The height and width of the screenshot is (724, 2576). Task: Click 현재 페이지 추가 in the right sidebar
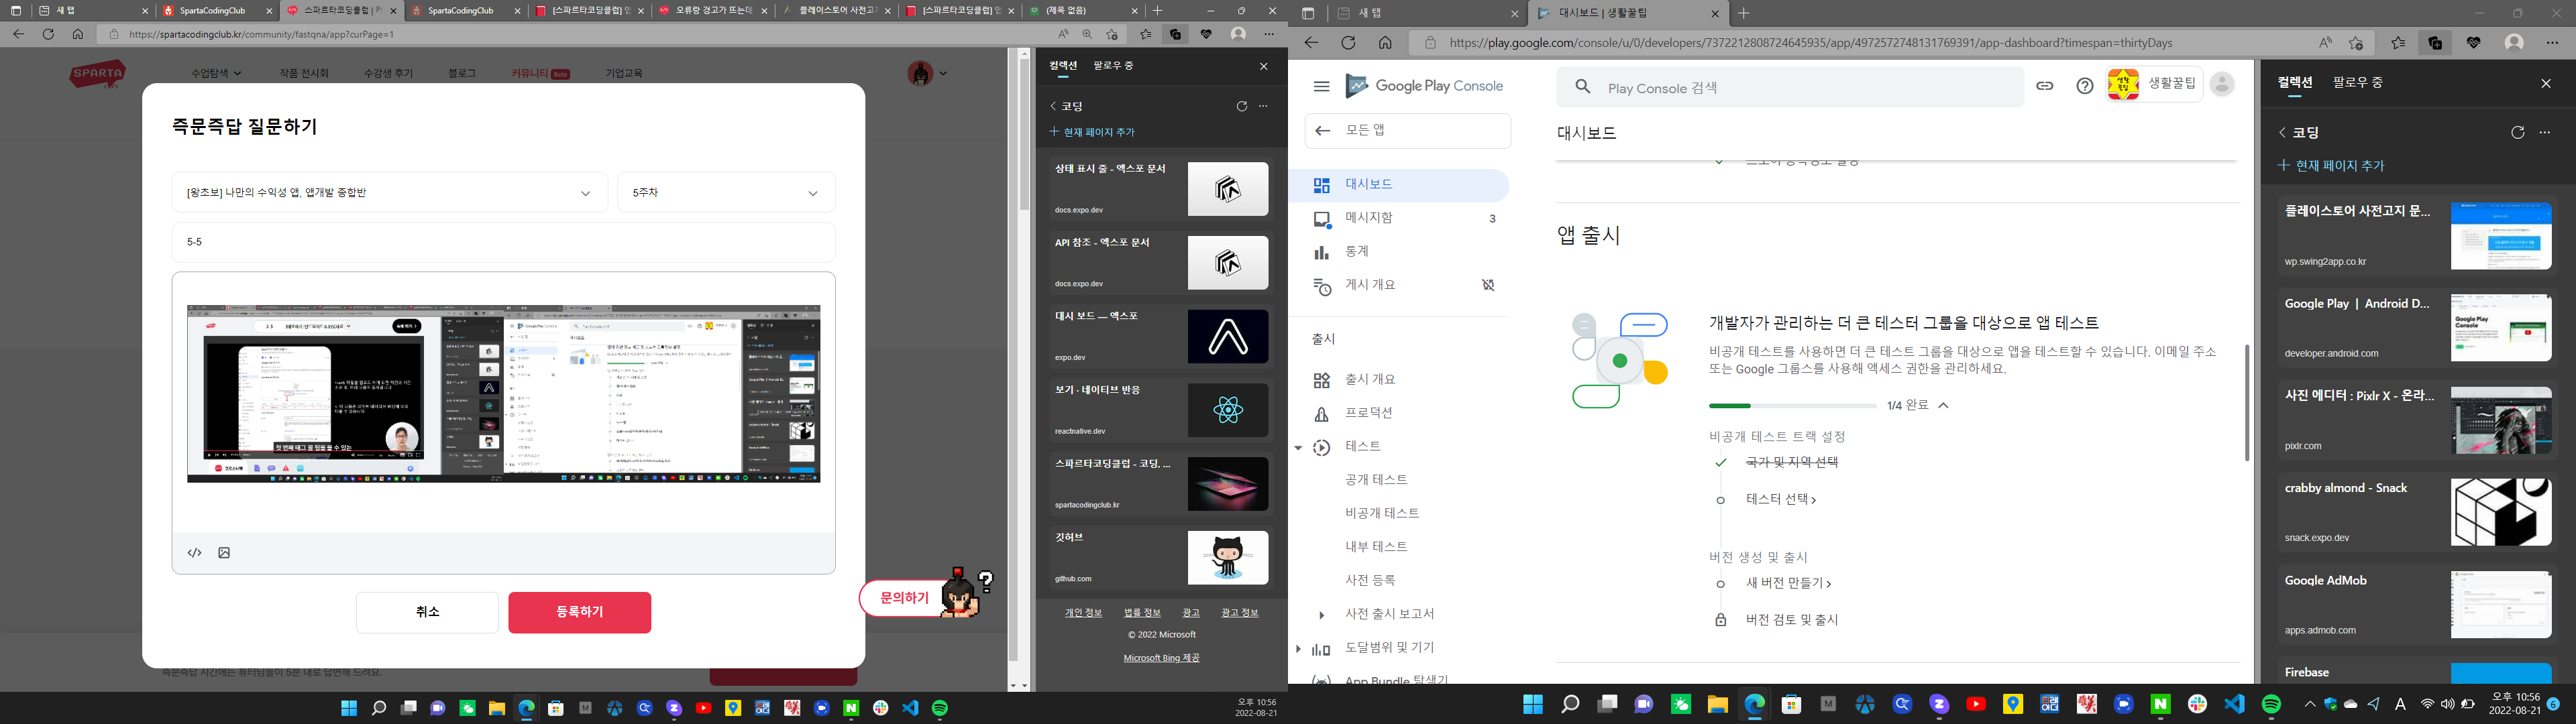[2330, 165]
